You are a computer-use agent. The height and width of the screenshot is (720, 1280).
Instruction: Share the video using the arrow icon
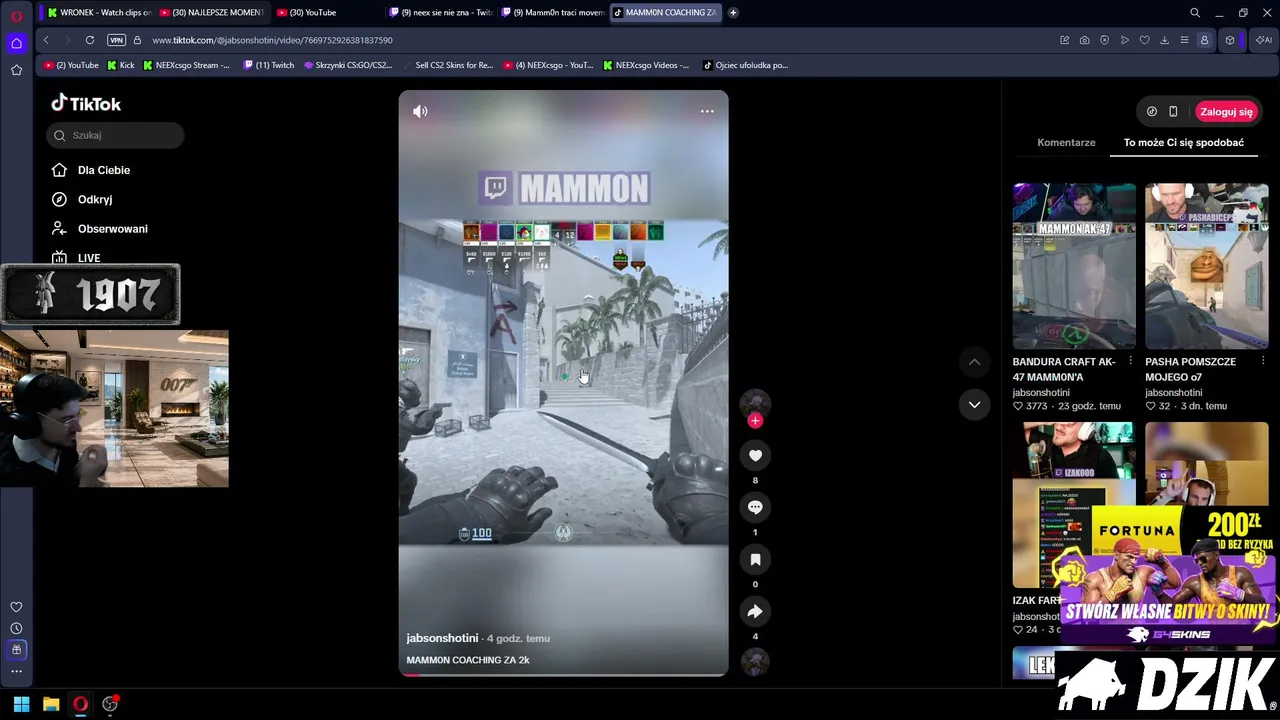coord(755,612)
